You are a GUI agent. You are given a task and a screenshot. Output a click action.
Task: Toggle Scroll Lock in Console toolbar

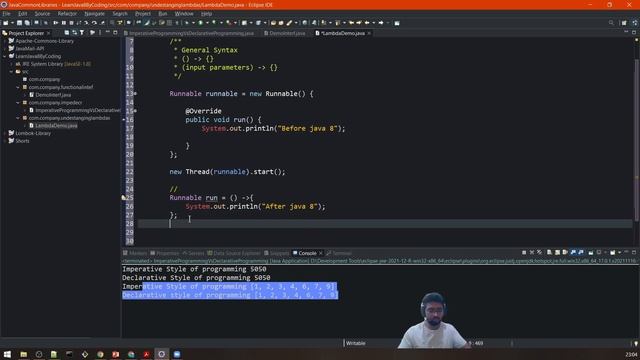tap(557, 253)
